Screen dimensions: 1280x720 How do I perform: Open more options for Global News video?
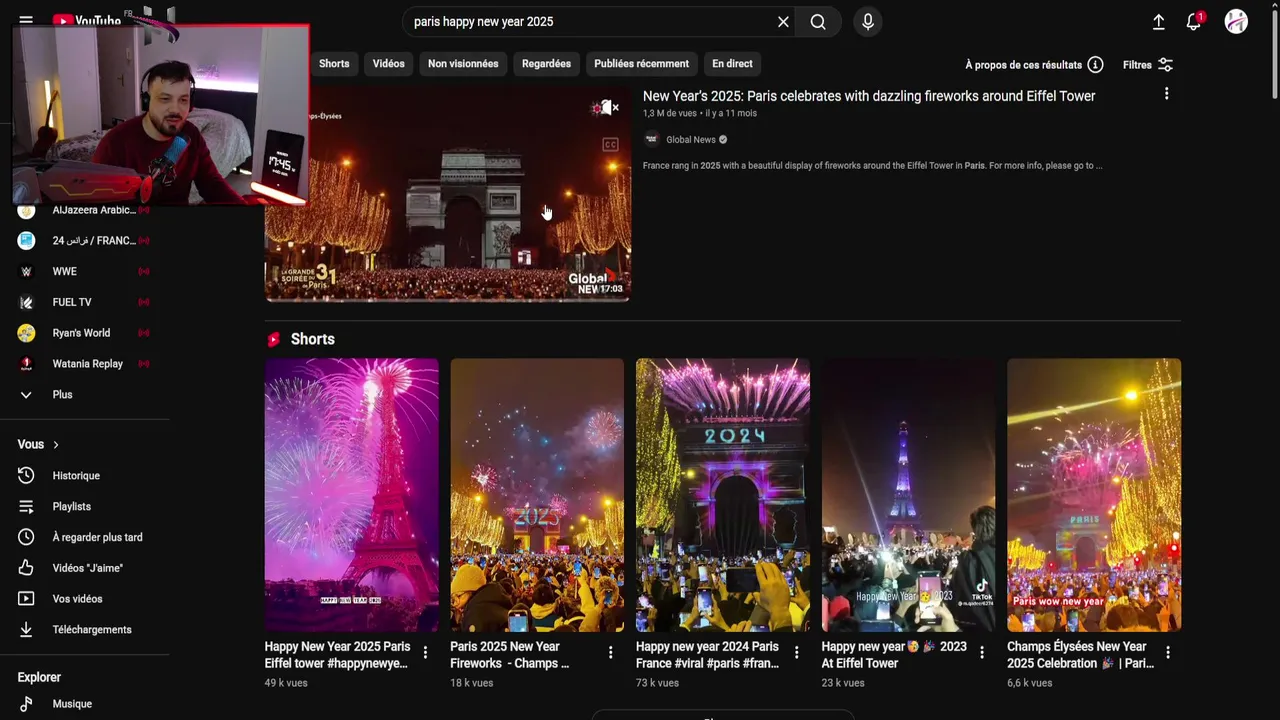click(1166, 94)
